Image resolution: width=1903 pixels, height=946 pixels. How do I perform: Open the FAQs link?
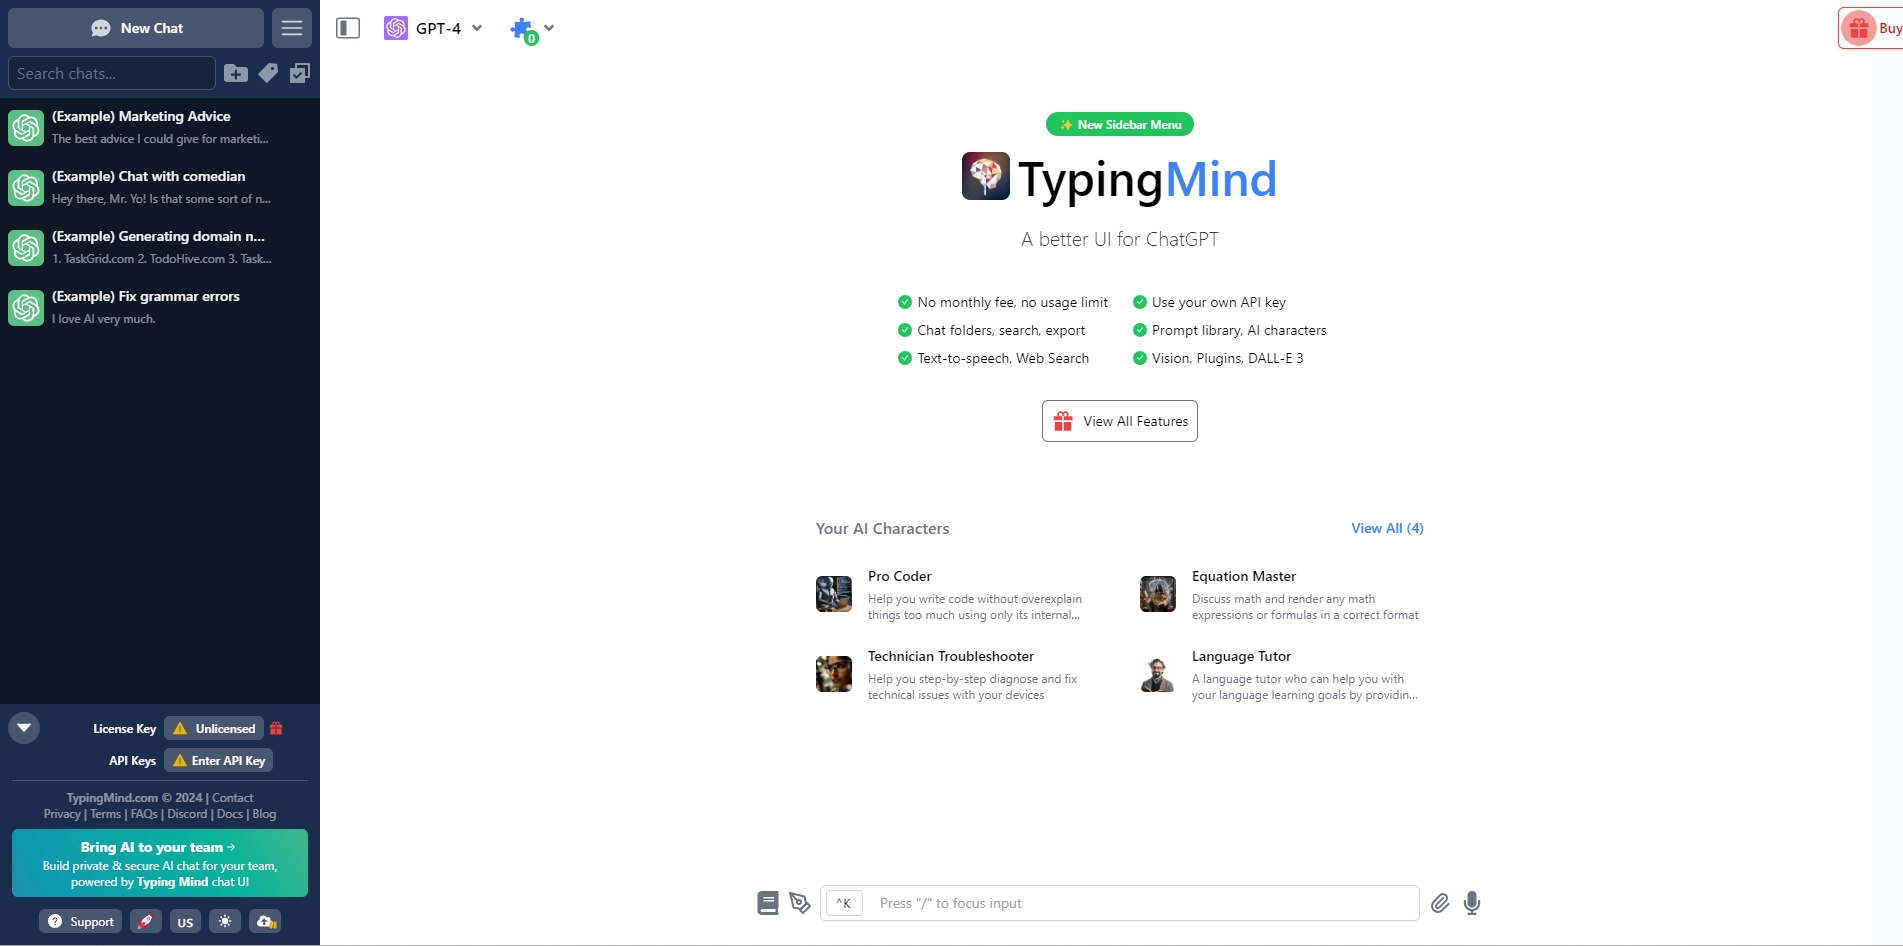(144, 814)
